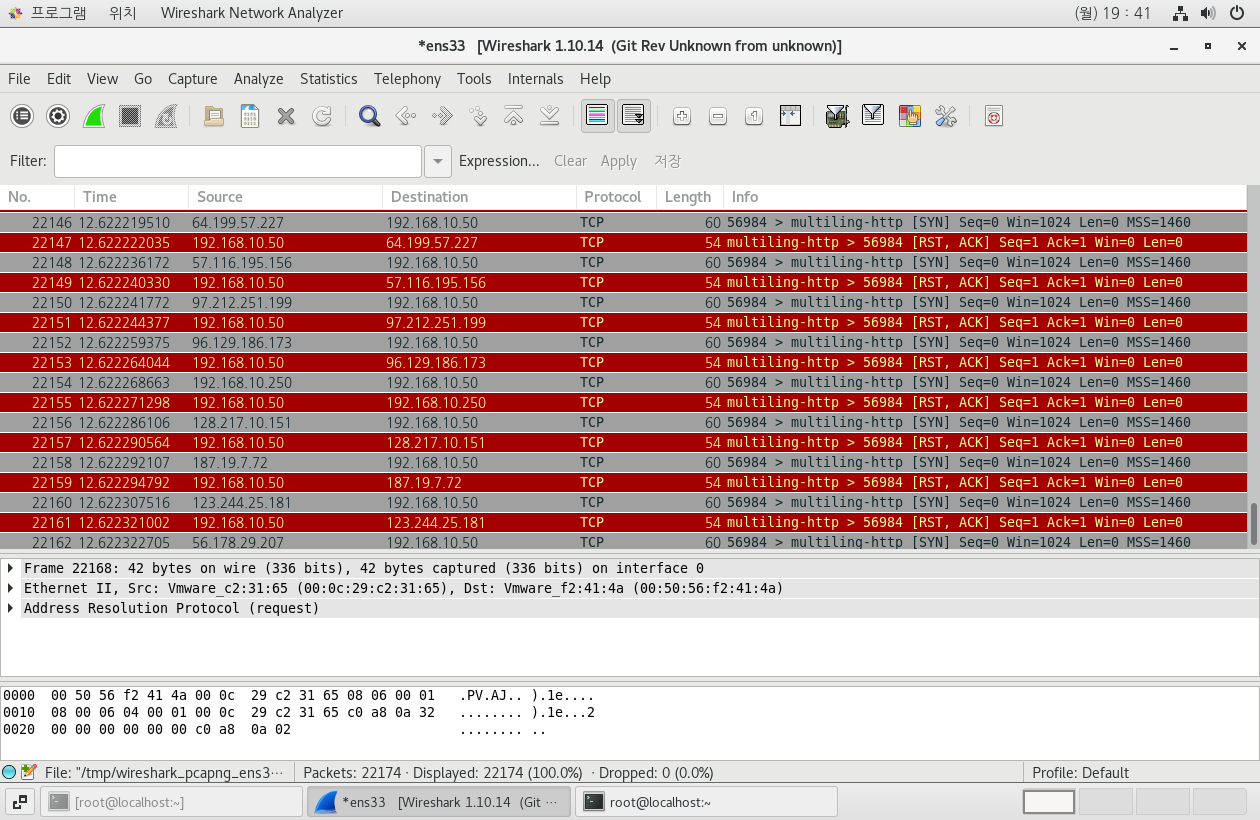Open capture options gear icon
The height and width of the screenshot is (820, 1260).
pyautogui.click(x=58, y=116)
